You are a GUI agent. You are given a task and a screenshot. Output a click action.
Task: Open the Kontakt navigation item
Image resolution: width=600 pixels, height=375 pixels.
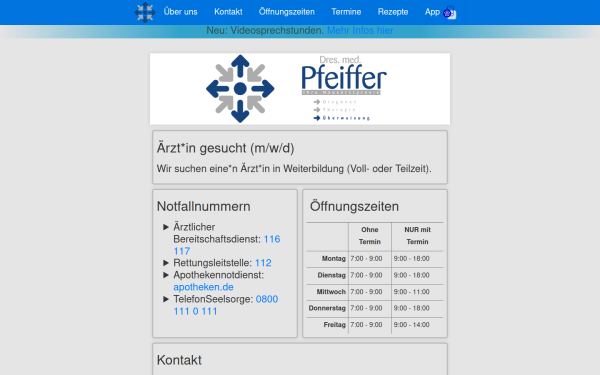(228, 12)
